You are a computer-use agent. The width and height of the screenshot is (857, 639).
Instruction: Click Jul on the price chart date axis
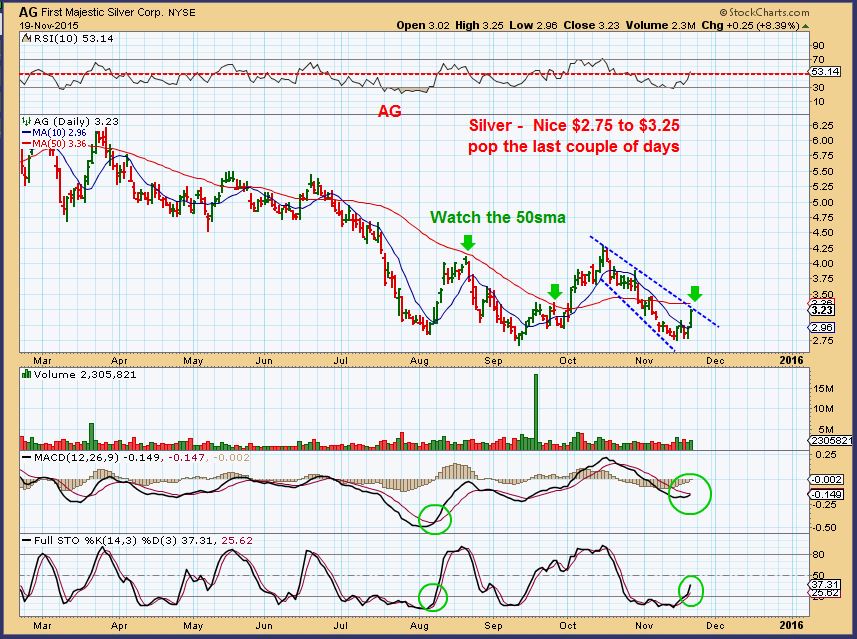341,361
